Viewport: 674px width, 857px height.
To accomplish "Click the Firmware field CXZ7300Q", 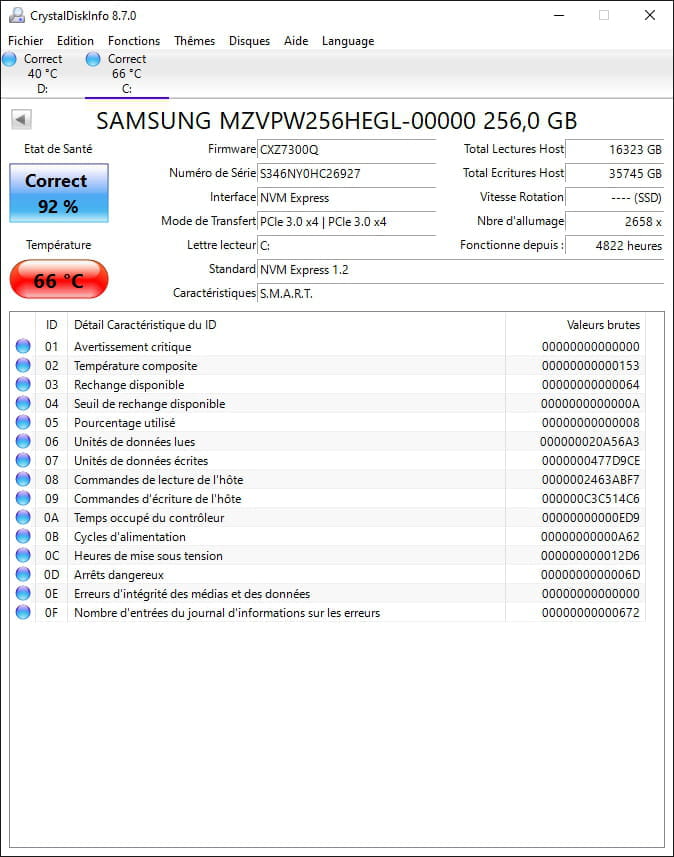I will (x=346, y=150).
